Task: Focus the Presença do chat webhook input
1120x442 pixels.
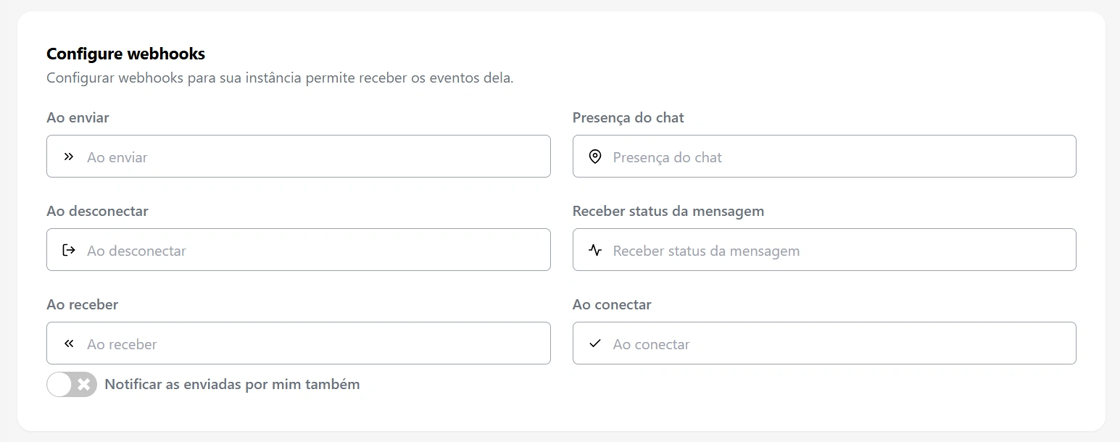Action: (x=840, y=157)
